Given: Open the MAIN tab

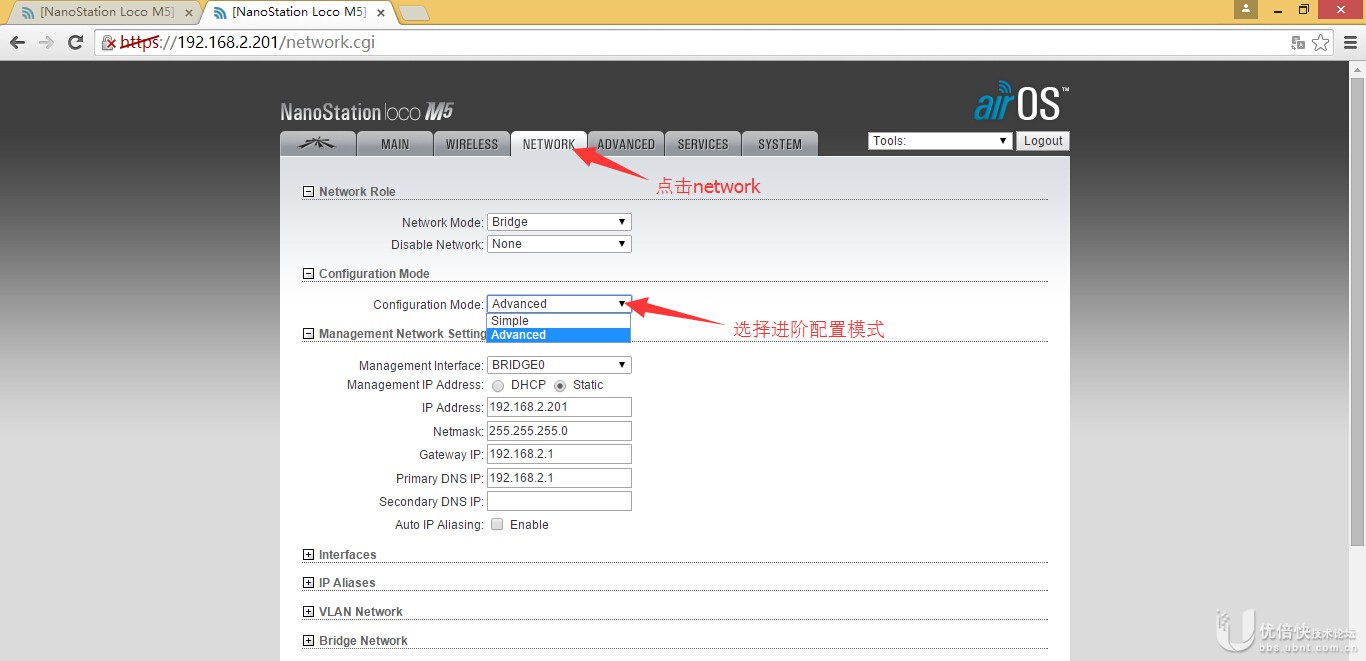Looking at the screenshot, I should (395, 144).
